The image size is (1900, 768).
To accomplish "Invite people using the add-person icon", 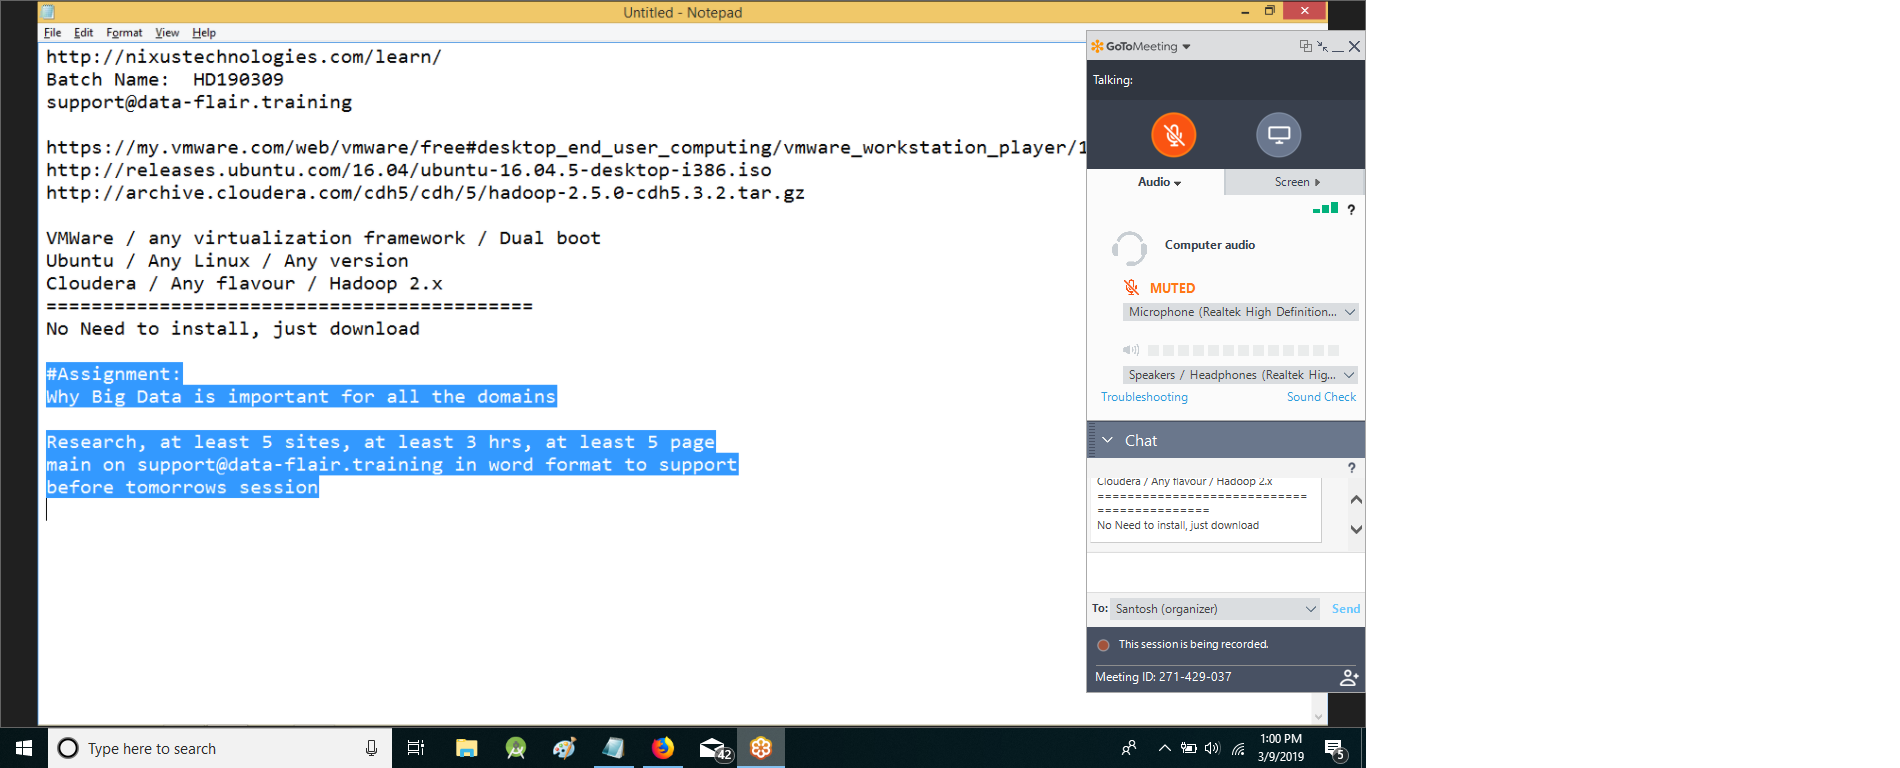I will (1349, 678).
